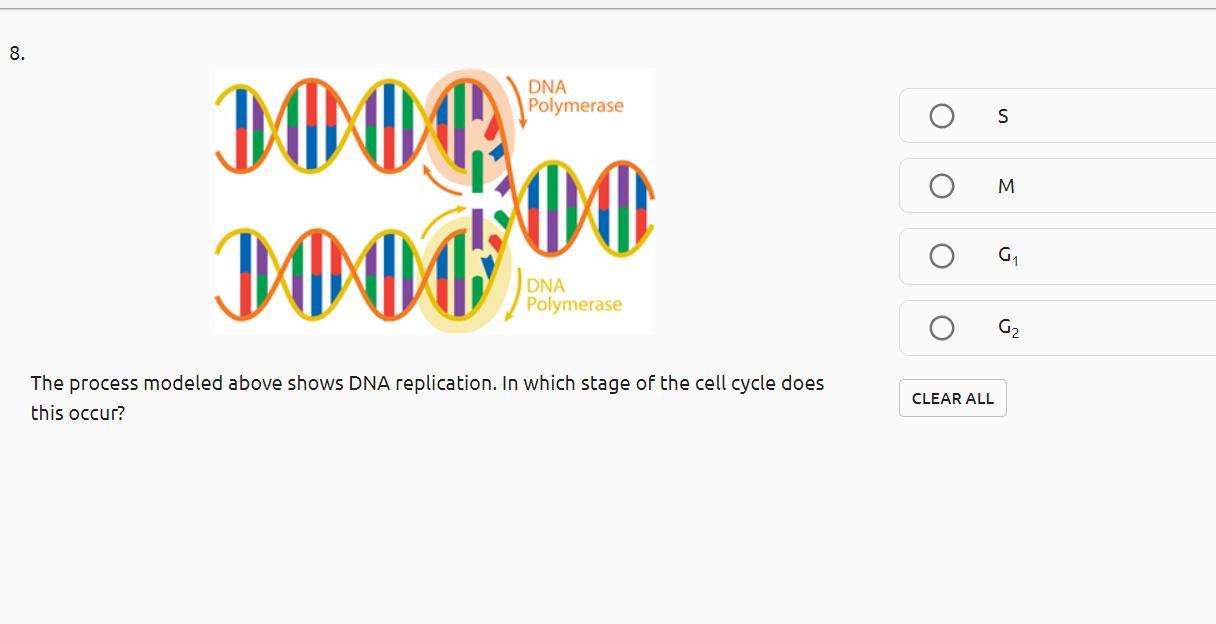Click the lower DNA Polymerase label
This screenshot has height=624, width=1216.
(x=574, y=295)
